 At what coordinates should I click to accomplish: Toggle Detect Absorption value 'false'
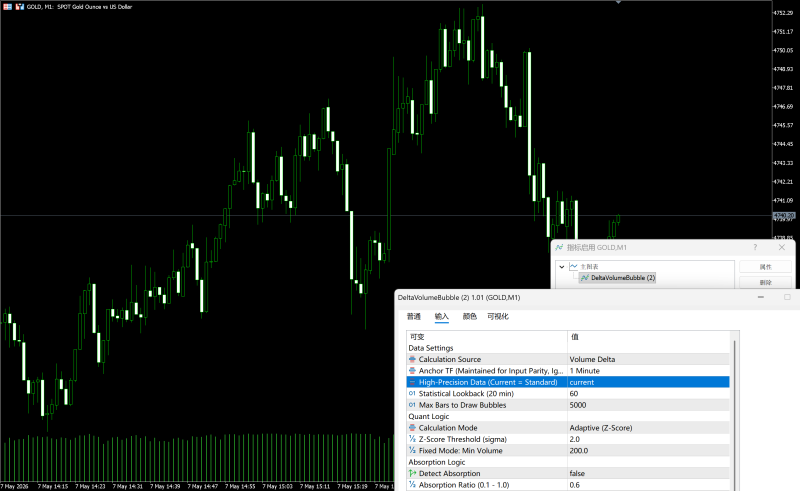click(x=648, y=474)
